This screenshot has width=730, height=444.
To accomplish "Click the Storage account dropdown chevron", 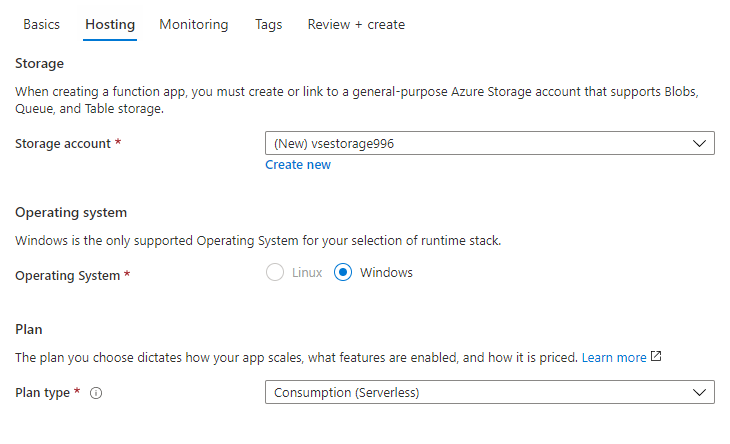I will point(699,143).
